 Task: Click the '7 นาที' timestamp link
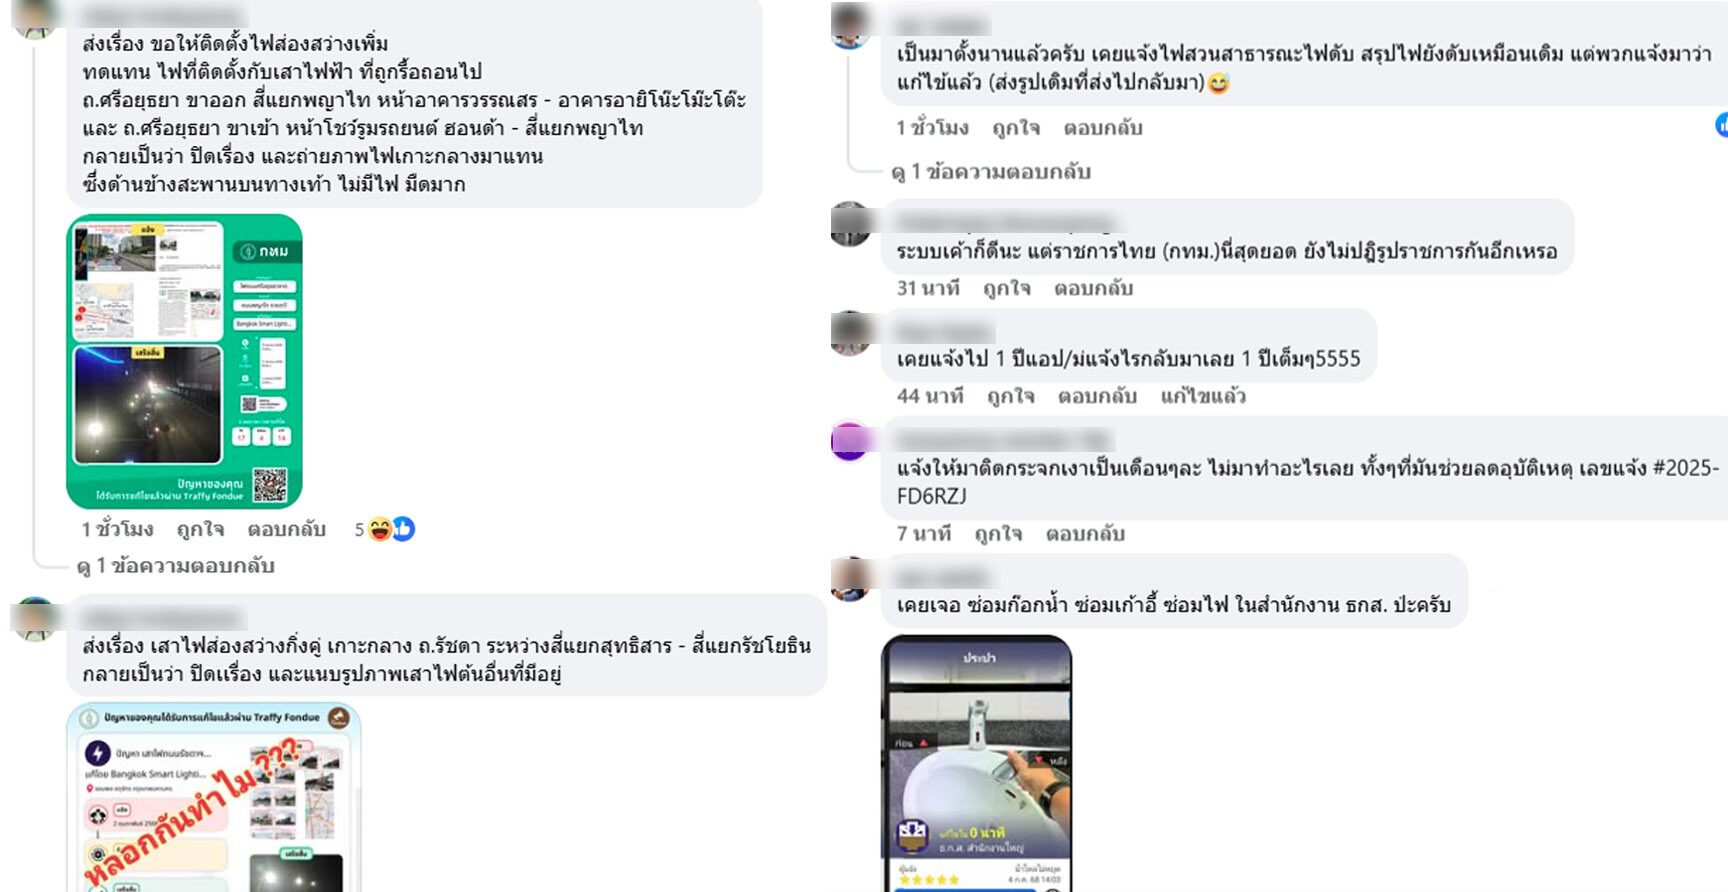tap(924, 534)
